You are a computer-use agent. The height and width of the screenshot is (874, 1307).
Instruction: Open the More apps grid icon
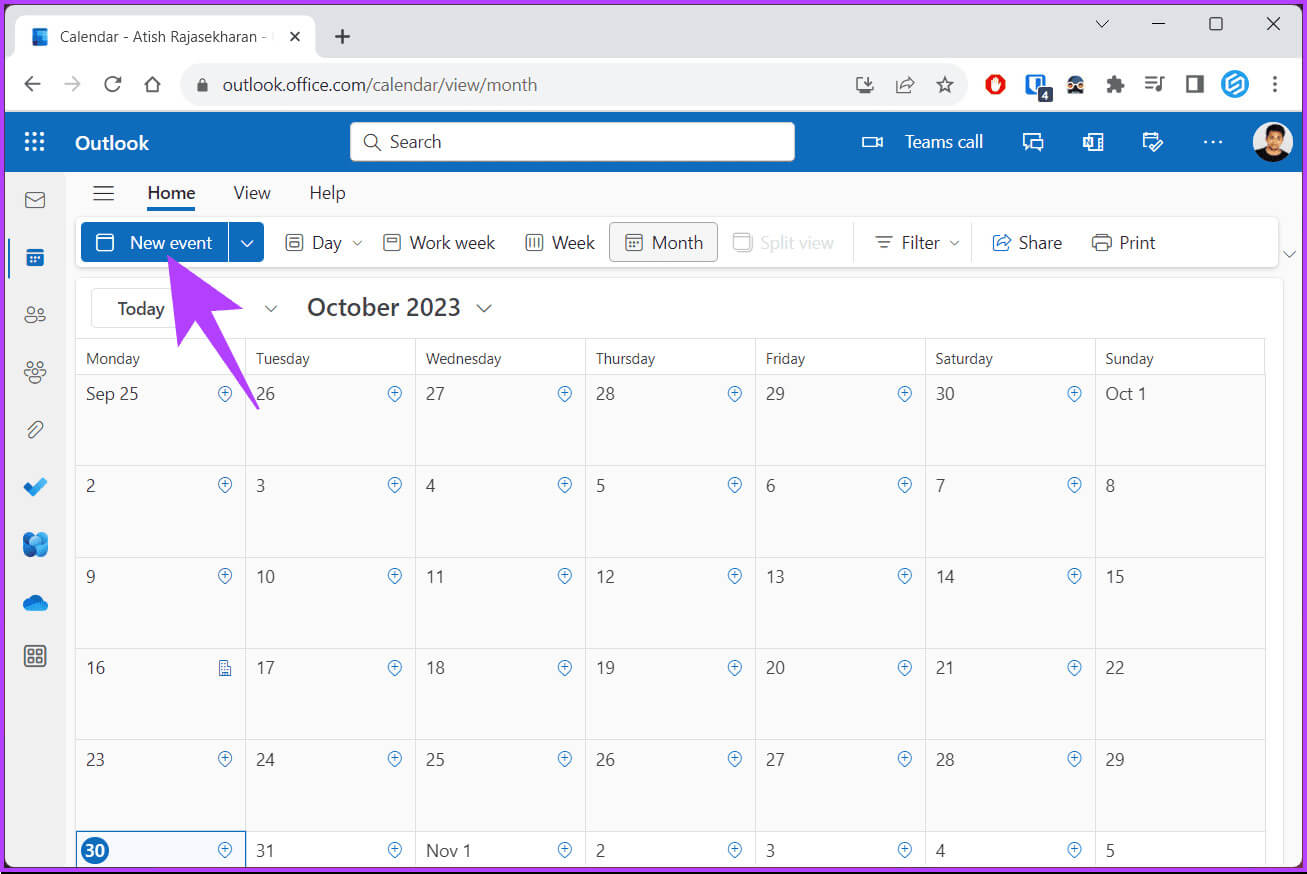[35, 656]
